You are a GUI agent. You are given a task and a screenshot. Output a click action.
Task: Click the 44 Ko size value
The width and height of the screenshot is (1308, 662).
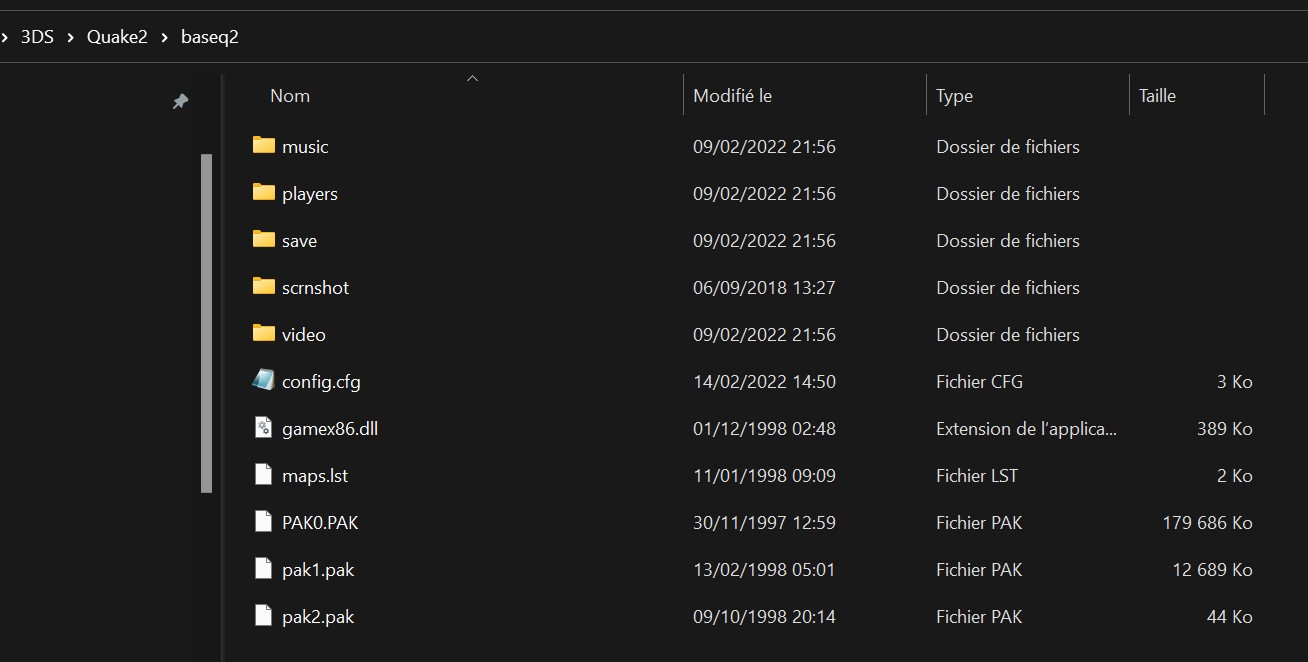click(x=1230, y=617)
